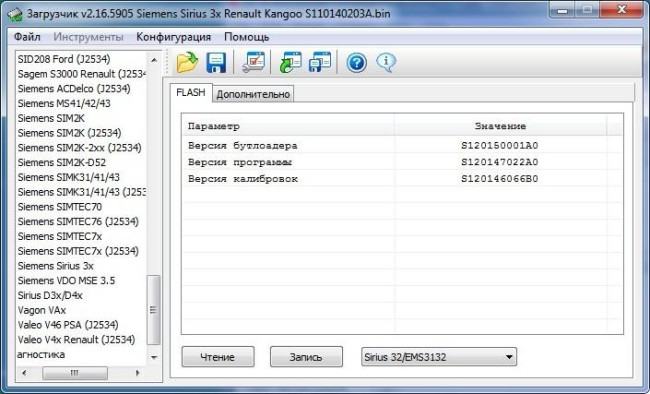Select Siemens SIMTEC70 item
The width and height of the screenshot is (650, 394).
coord(60,207)
